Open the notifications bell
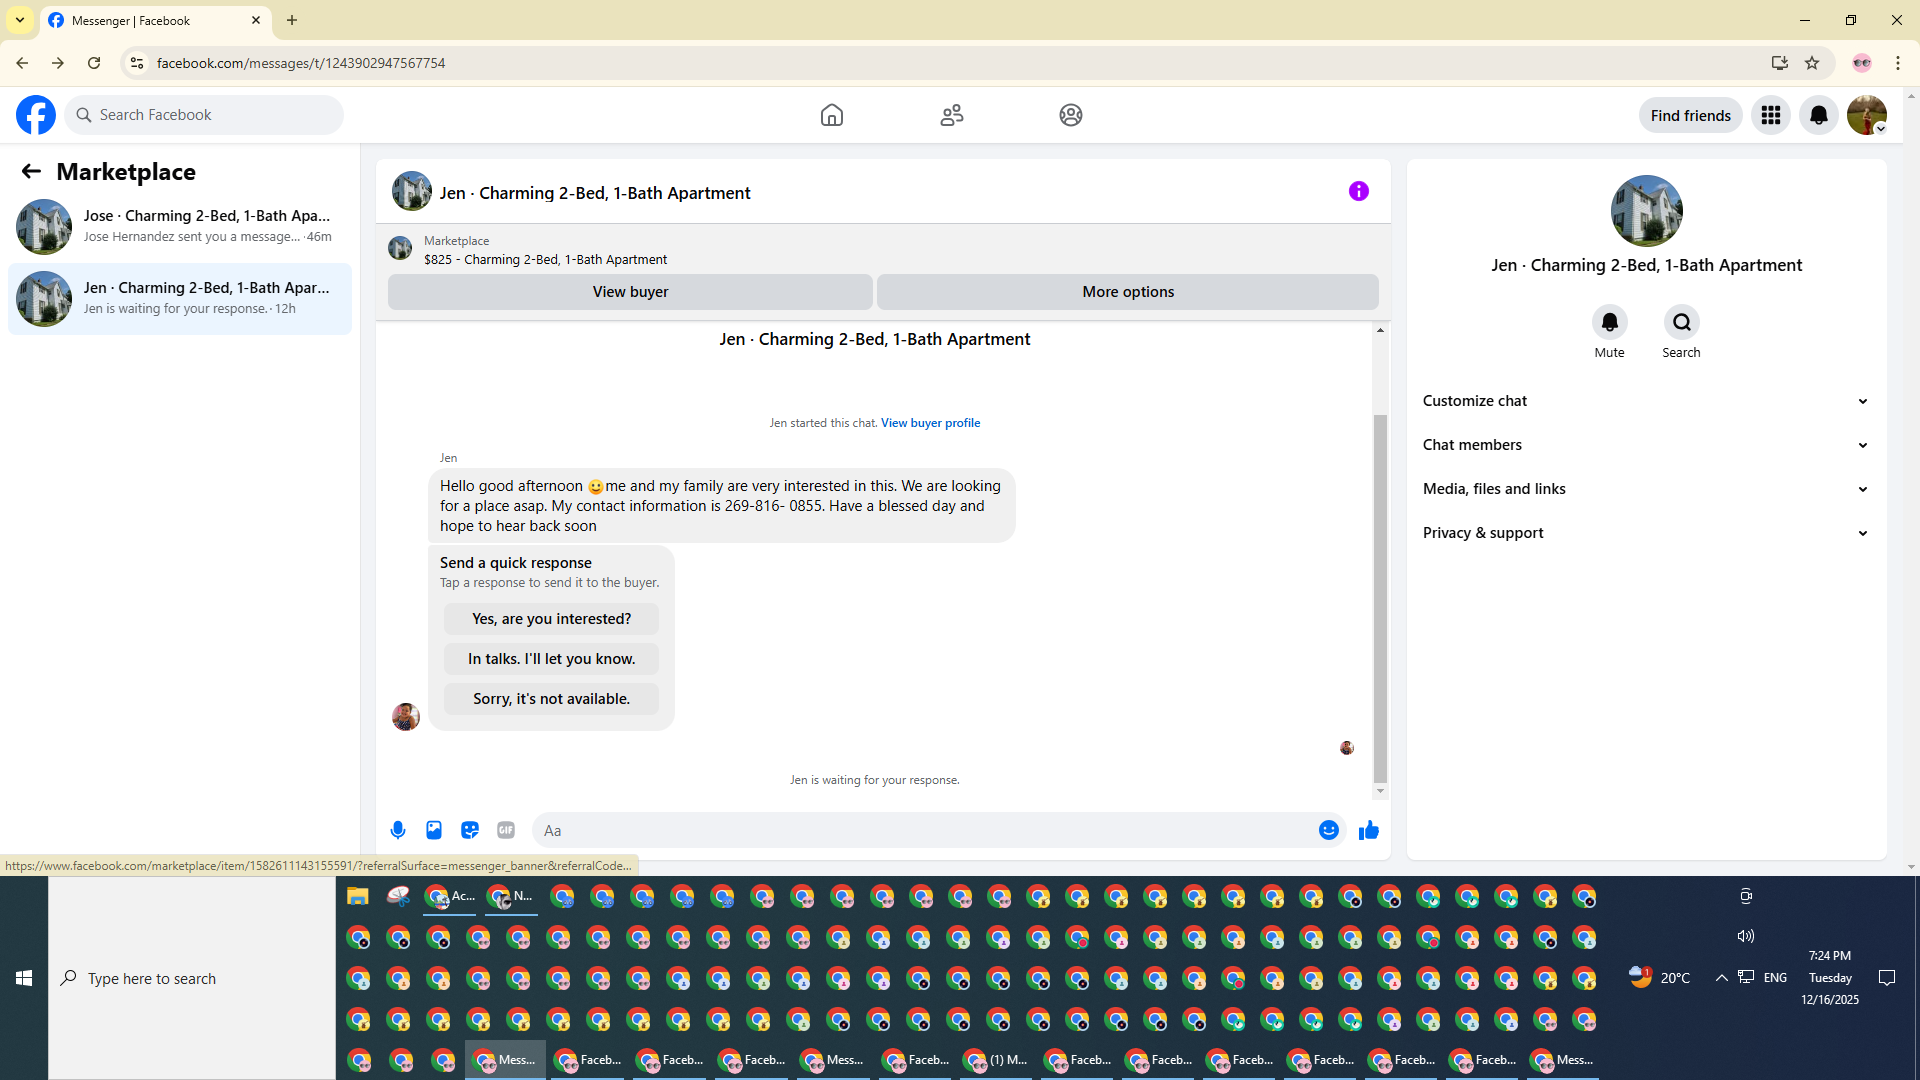This screenshot has width=1920, height=1080. click(x=1819, y=115)
